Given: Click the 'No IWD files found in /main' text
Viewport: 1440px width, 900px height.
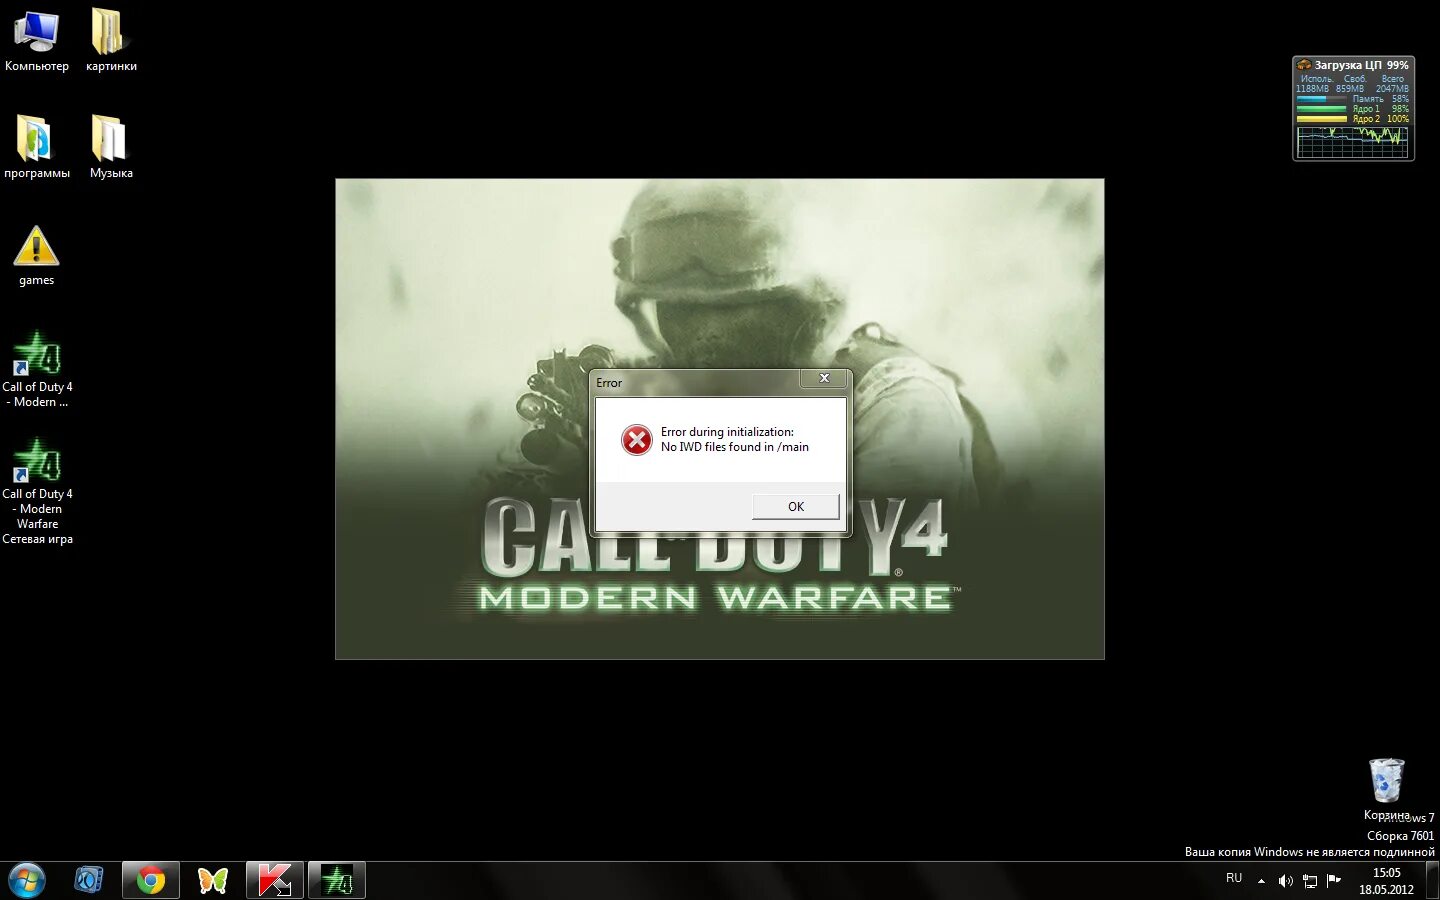Looking at the screenshot, I should point(735,447).
